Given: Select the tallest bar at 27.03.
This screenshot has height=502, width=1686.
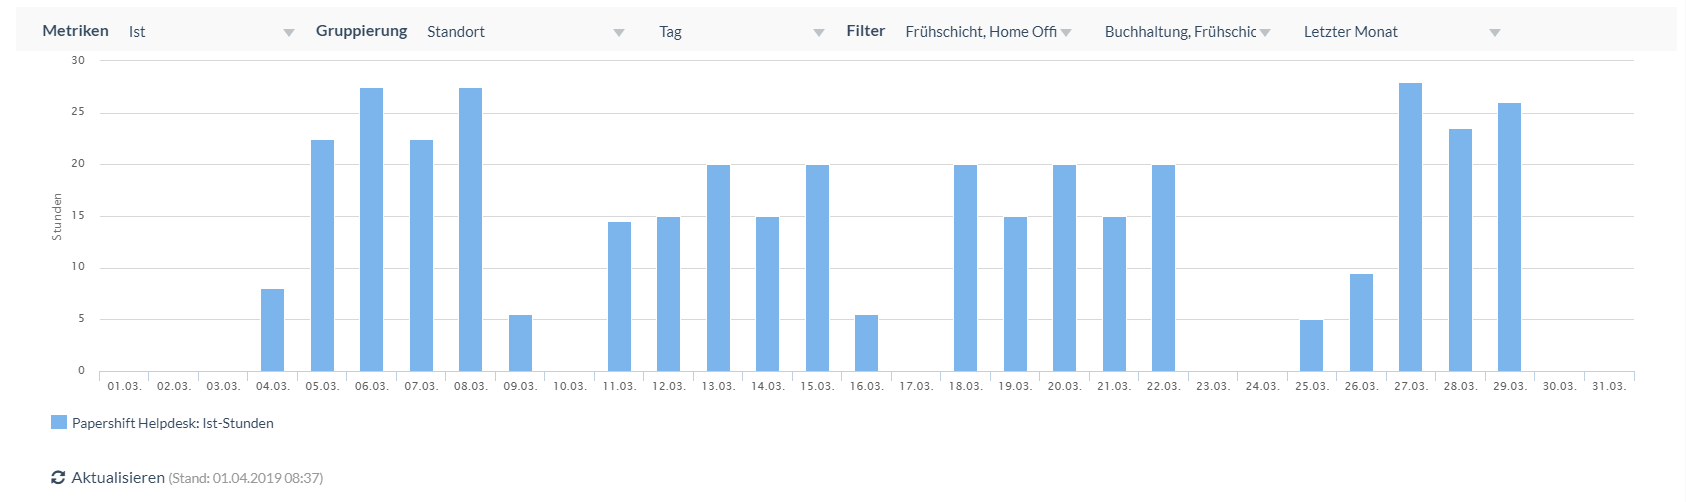Looking at the screenshot, I should tap(1410, 227).
